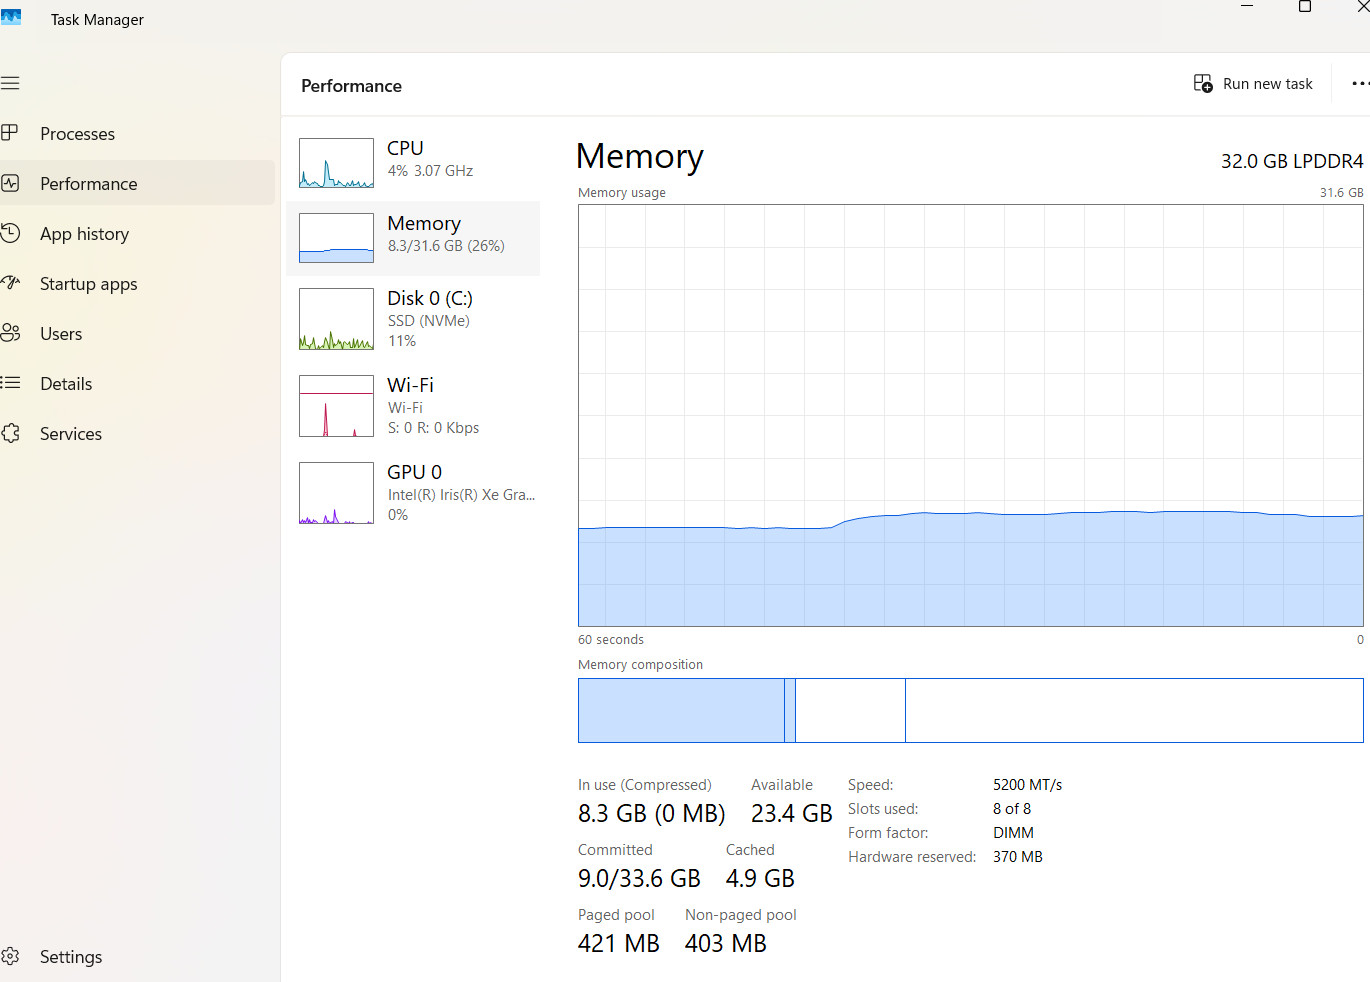Click the 32.0 GB LPDDR4 label

click(x=1292, y=161)
